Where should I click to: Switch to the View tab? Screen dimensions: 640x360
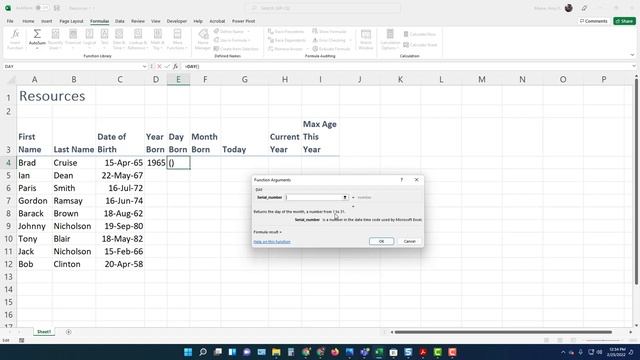point(156,21)
